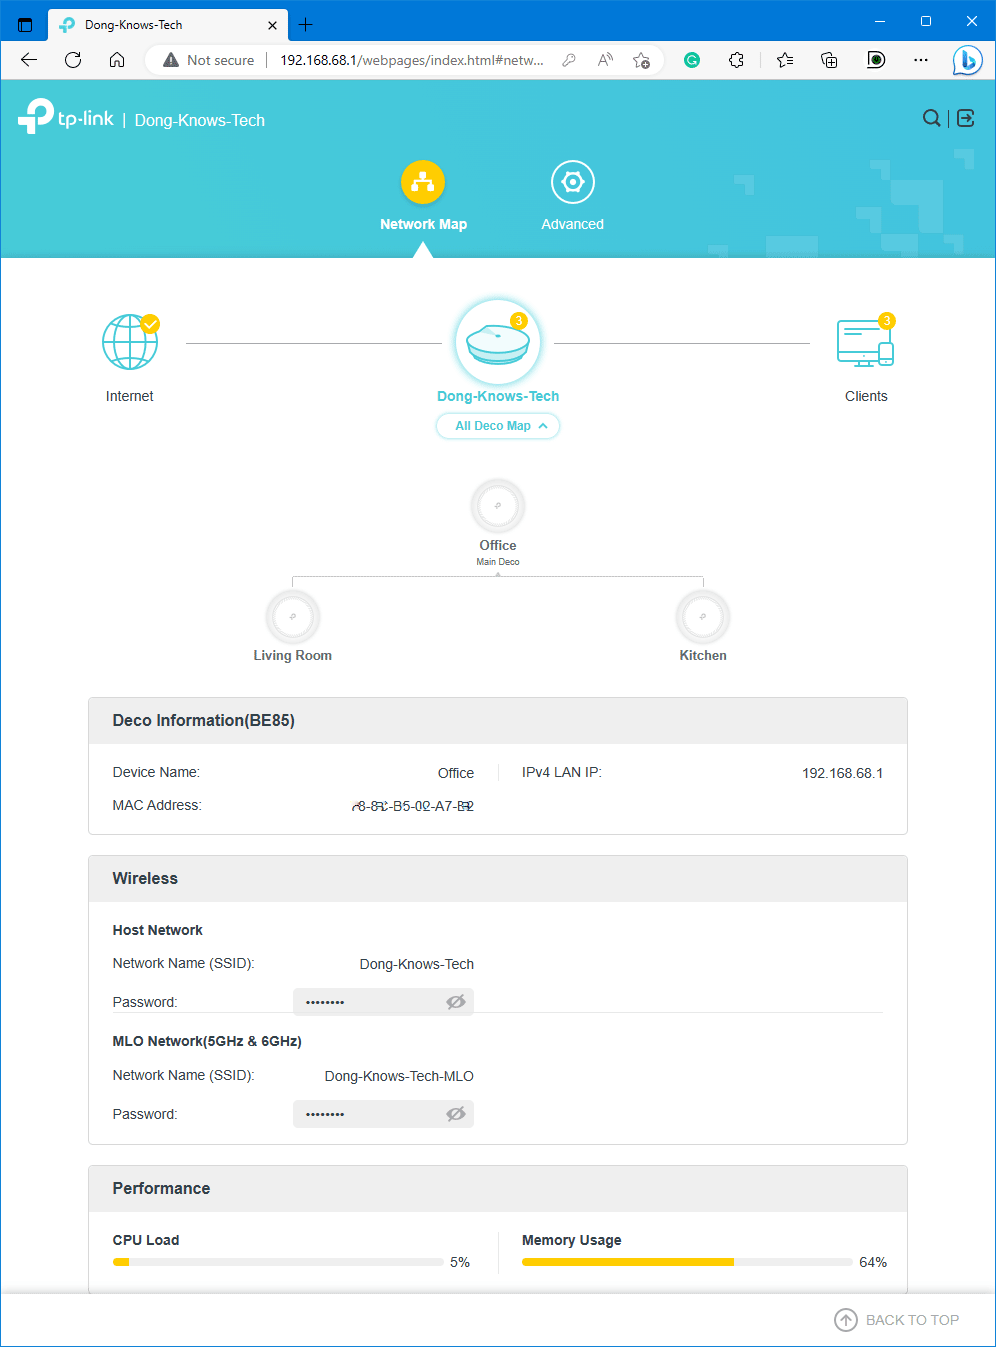The width and height of the screenshot is (996, 1347).
Task: Open the Clients device list icon
Action: coord(864,342)
